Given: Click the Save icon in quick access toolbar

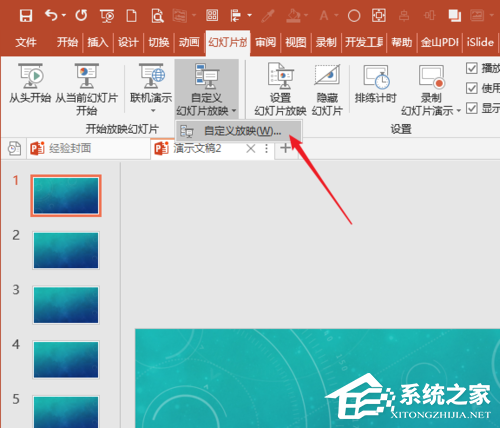Looking at the screenshot, I should click(x=26, y=16).
